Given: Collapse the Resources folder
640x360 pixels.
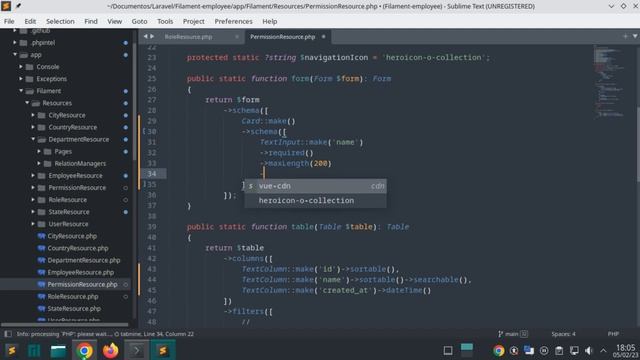Looking at the screenshot, I should pos(27,103).
